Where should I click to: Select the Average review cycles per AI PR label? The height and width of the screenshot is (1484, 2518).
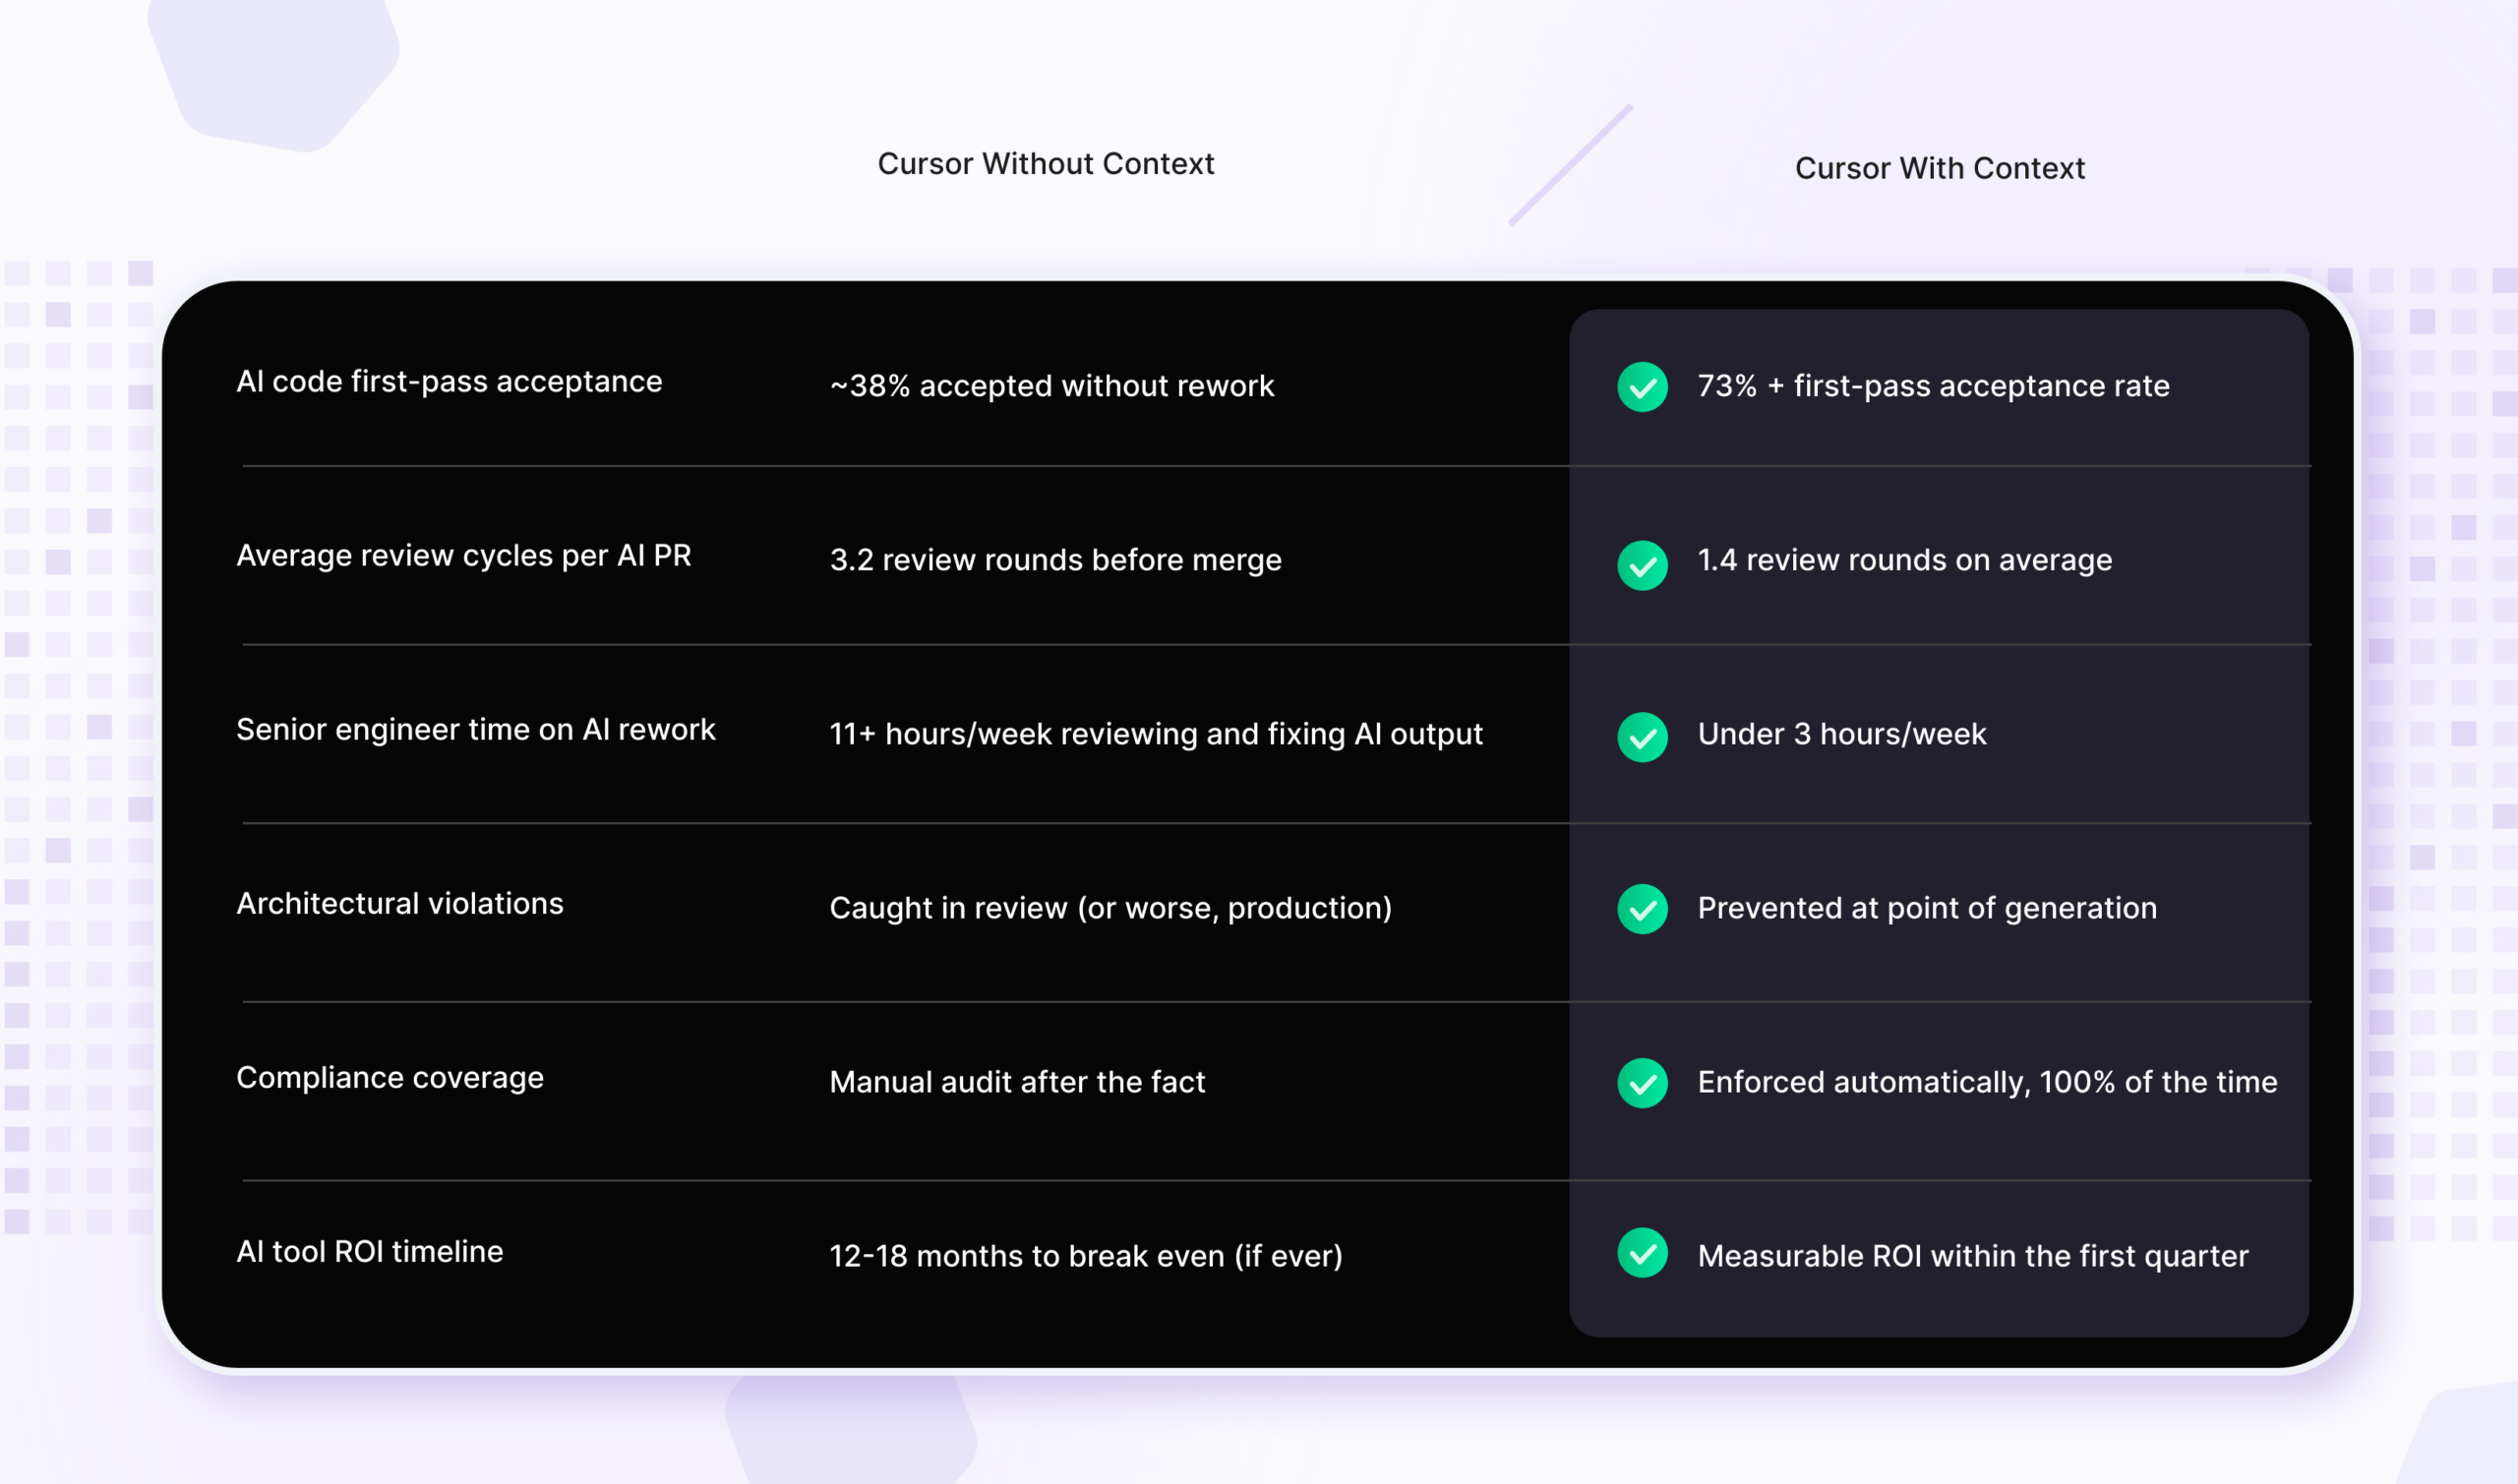pyautogui.click(x=463, y=556)
